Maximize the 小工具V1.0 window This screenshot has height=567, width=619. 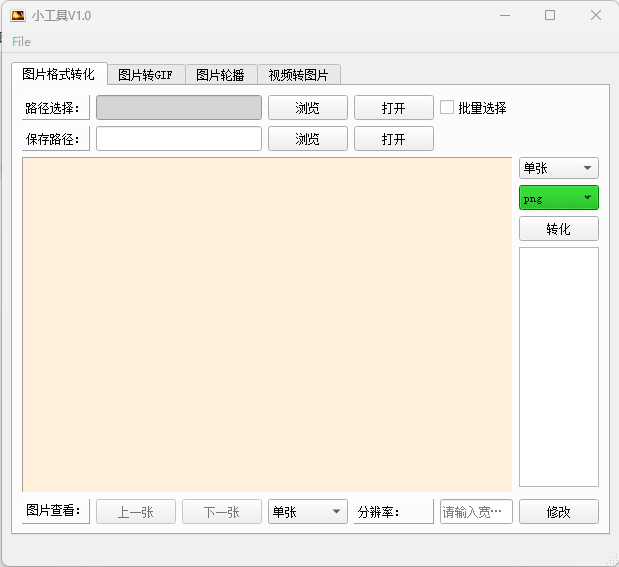[x=550, y=15]
